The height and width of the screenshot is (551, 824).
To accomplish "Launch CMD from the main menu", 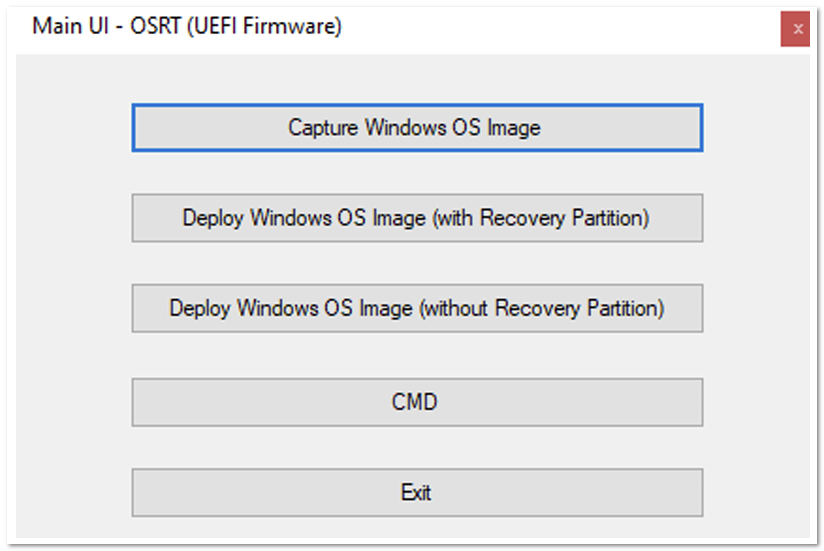I will pyautogui.click(x=417, y=402).
